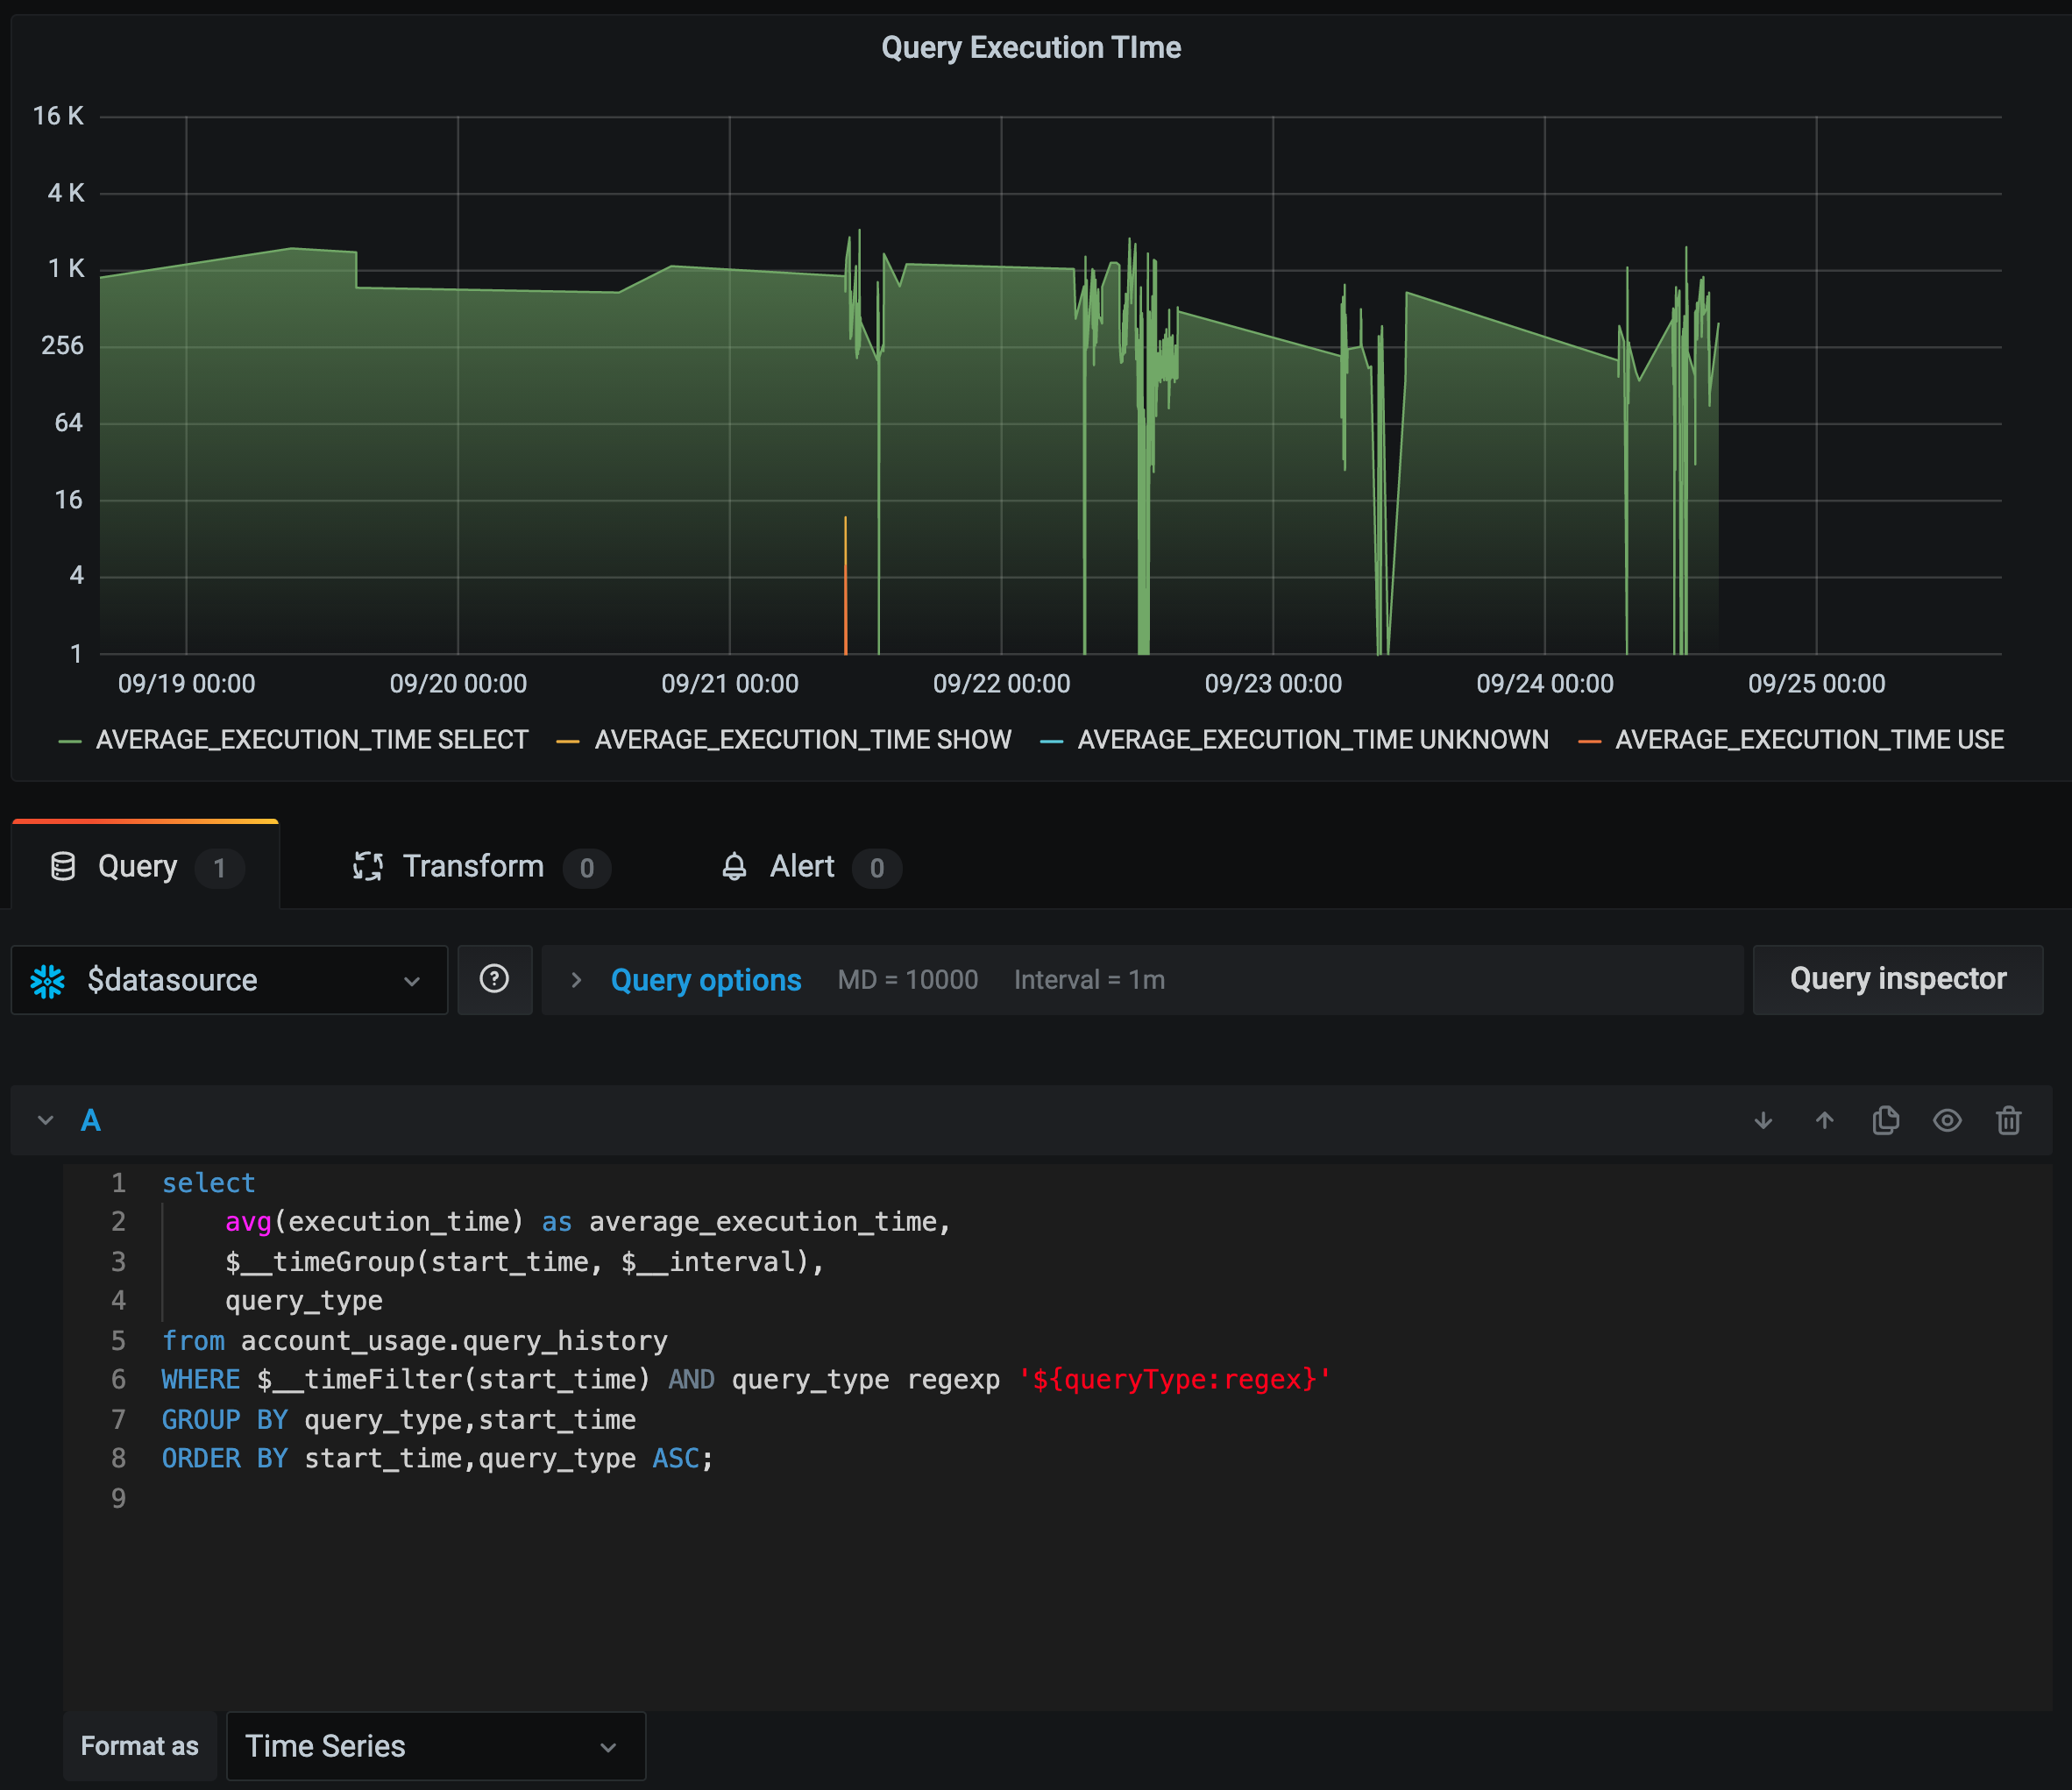Click the avg(execution_time) line in editor
This screenshot has height=1790, width=2072.
pyautogui.click(x=588, y=1222)
